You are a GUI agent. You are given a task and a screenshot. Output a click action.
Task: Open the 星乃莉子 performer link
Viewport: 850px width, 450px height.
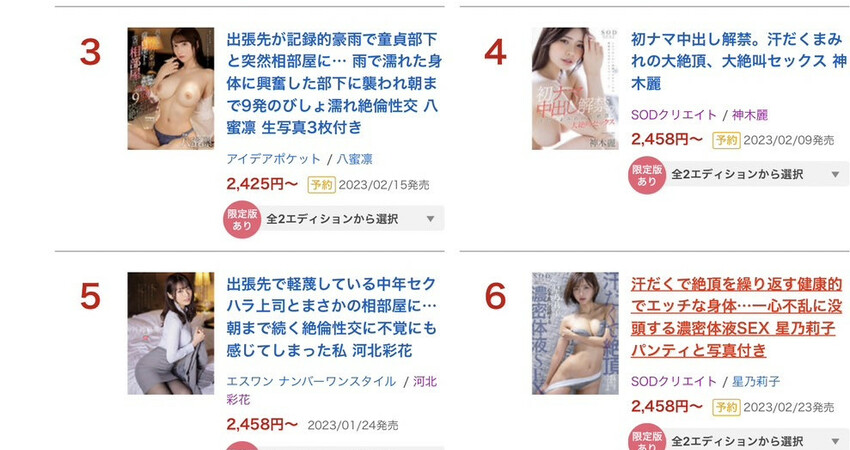point(756,381)
